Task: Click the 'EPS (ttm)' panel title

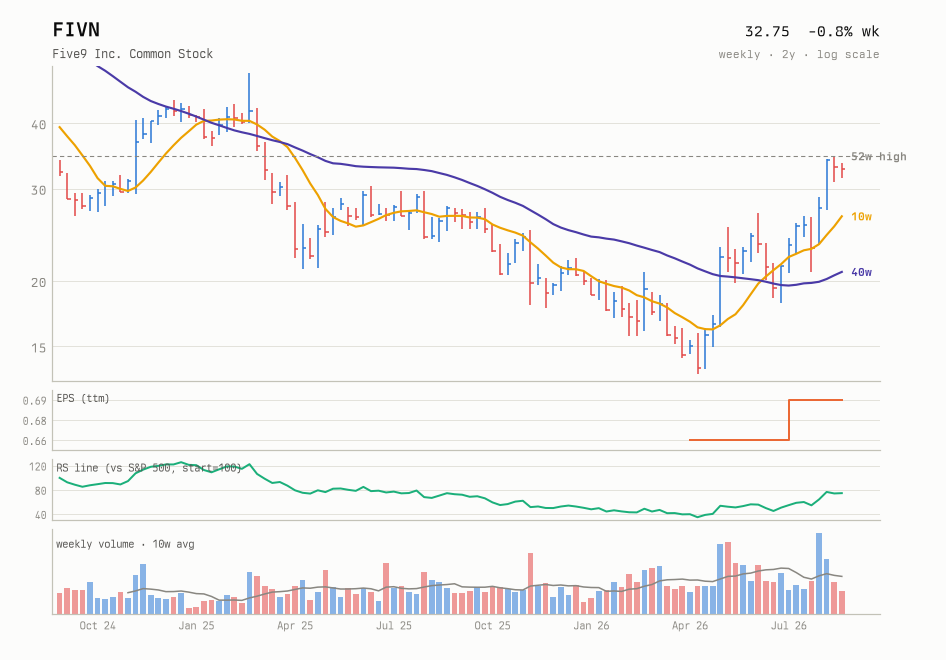Action: point(83,398)
